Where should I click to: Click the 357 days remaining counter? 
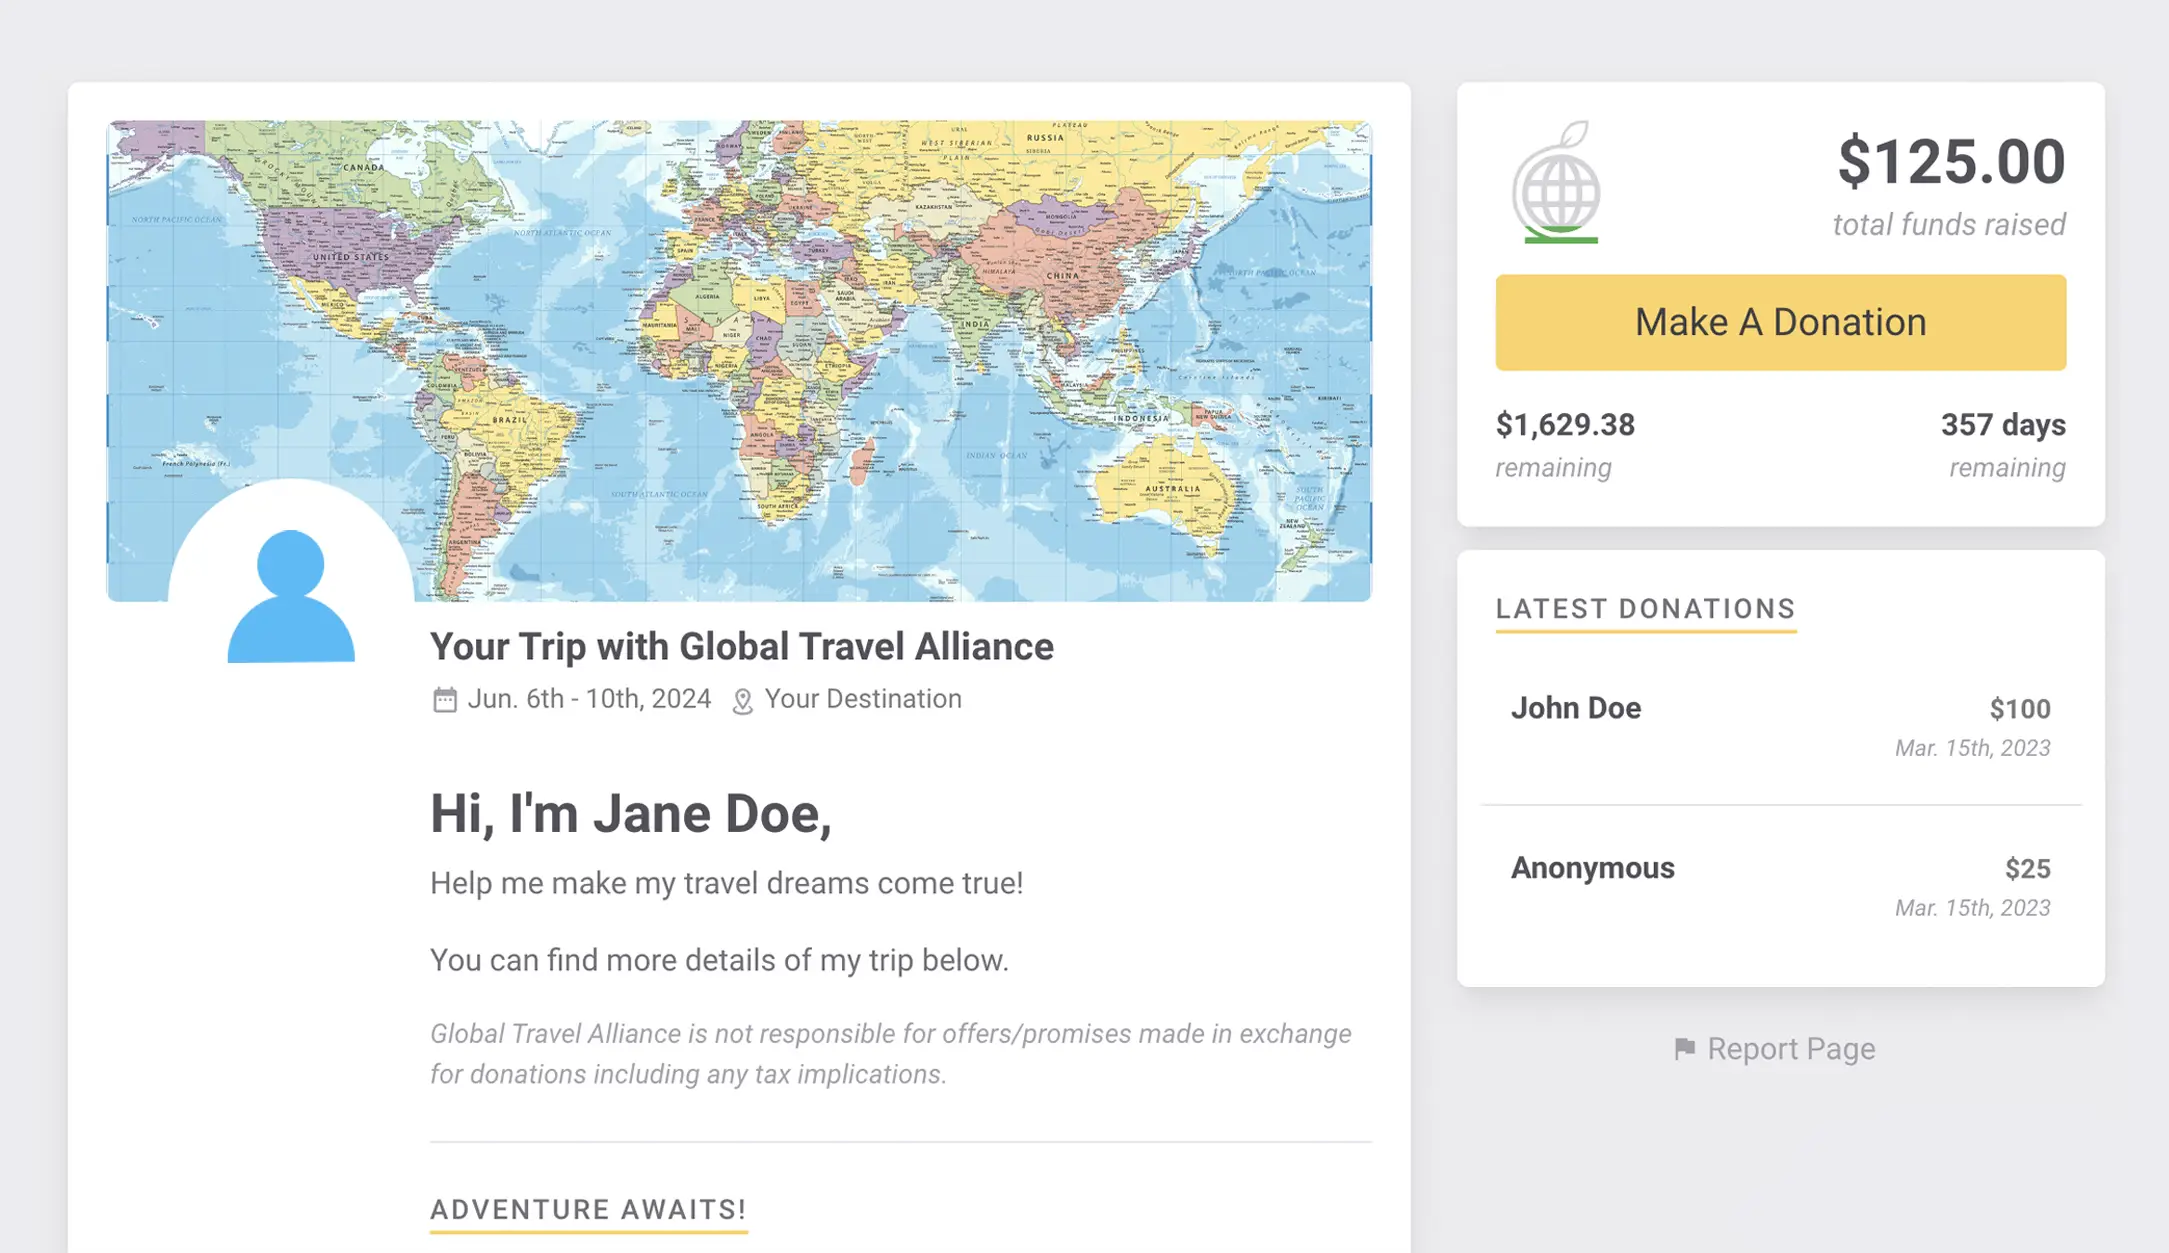(2003, 425)
